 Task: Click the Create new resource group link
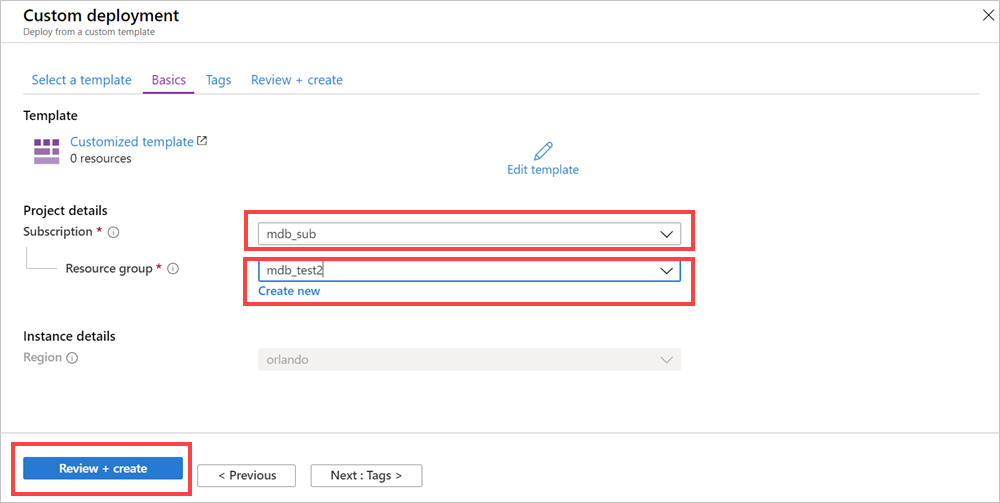click(289, 291)
